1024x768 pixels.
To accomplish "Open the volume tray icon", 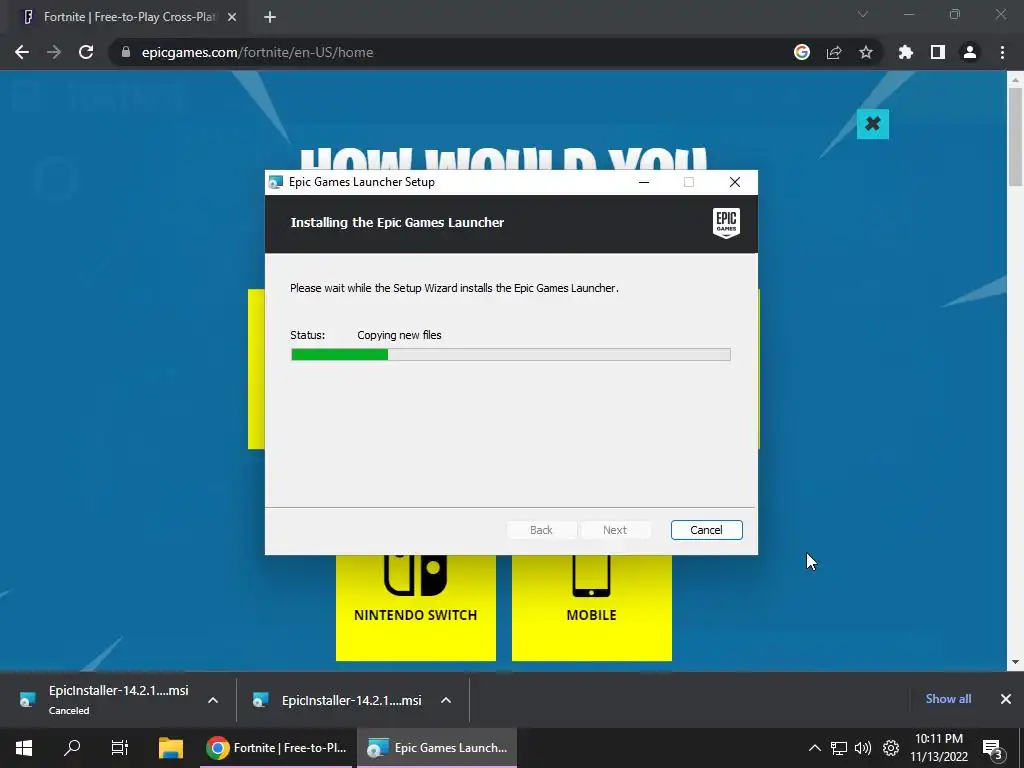I will [x=863, y=748].
